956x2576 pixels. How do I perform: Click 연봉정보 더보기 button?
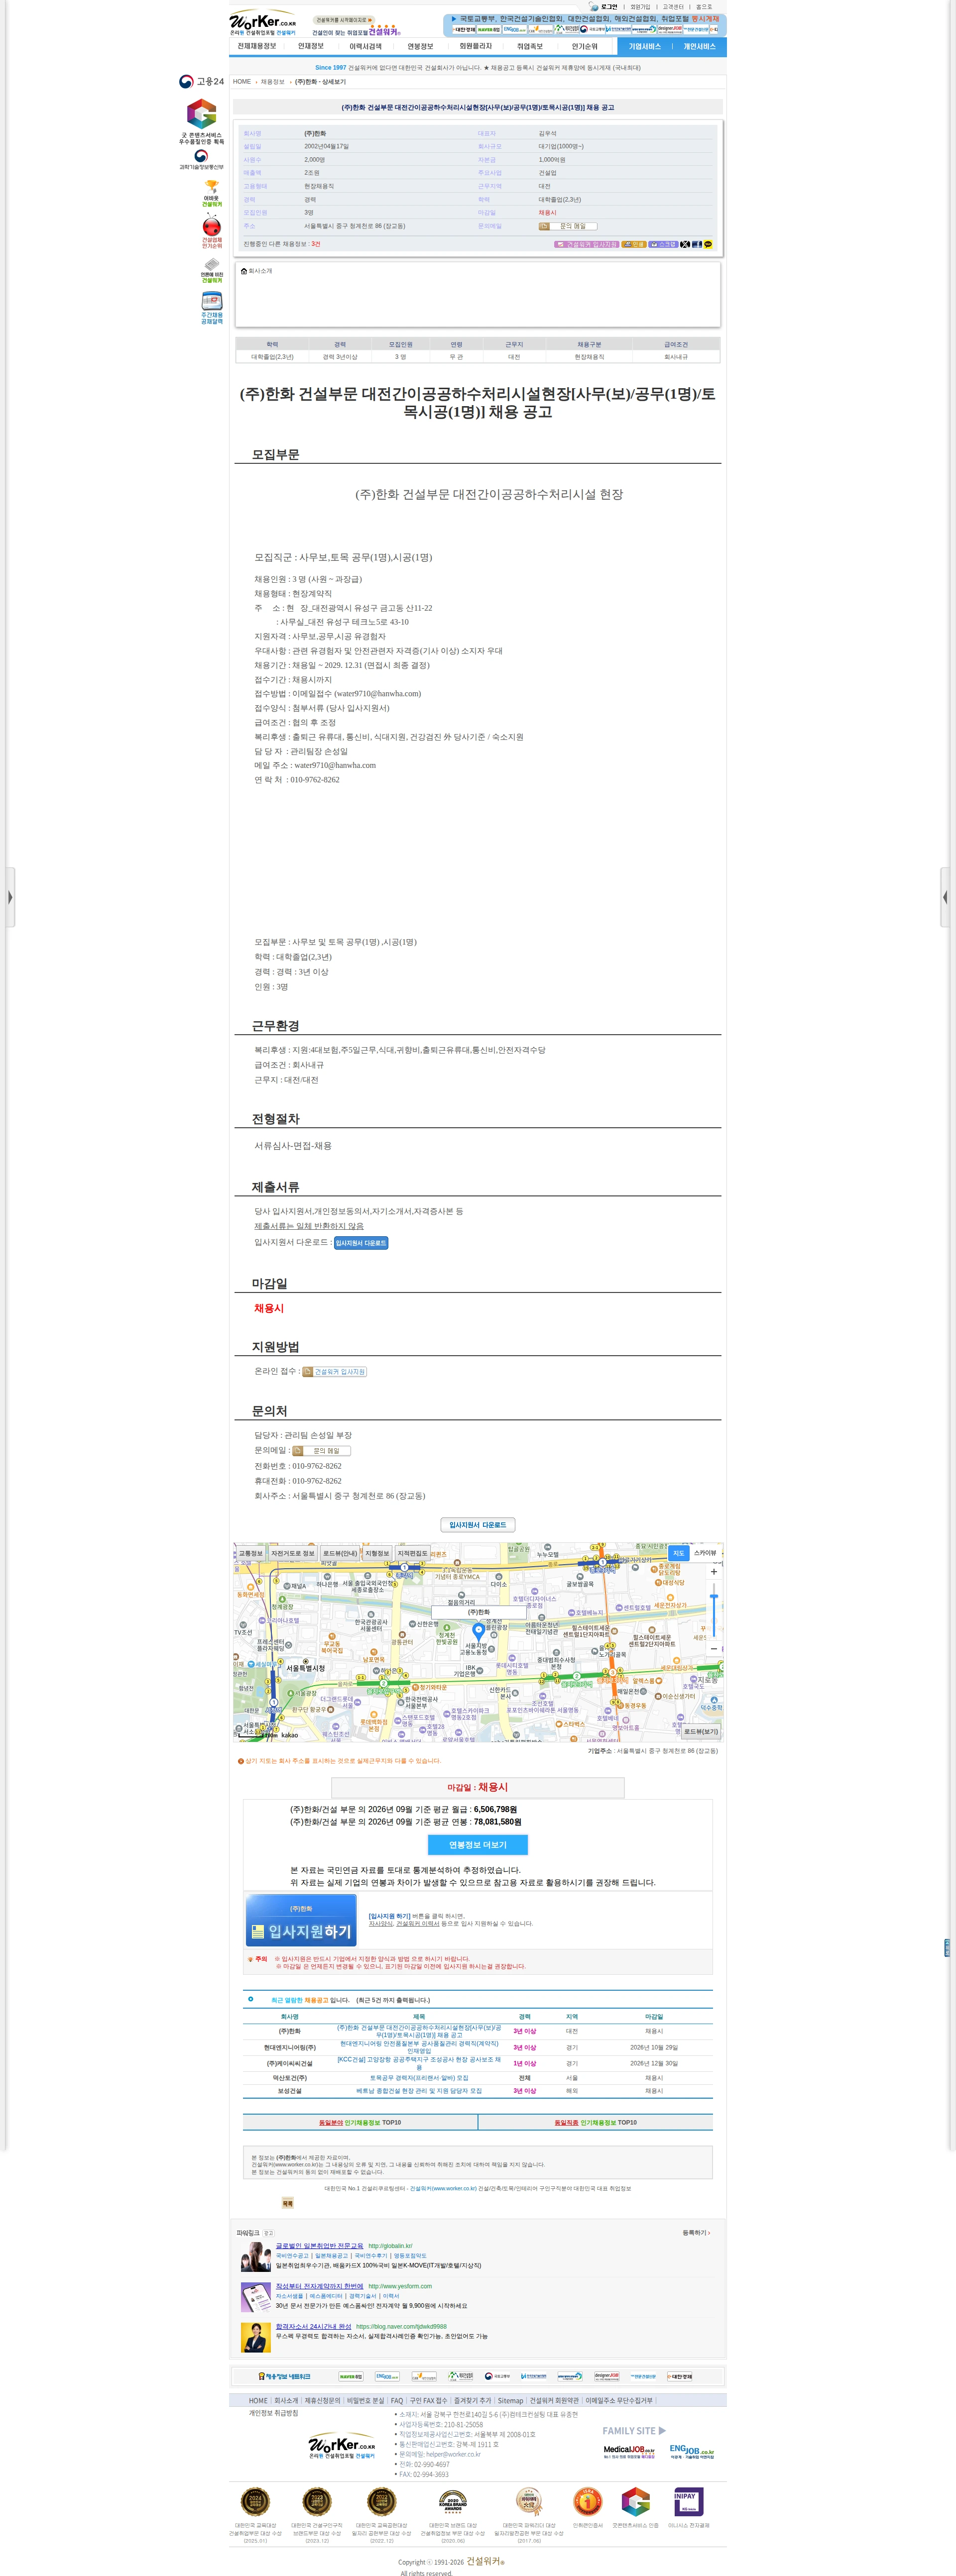point(477,1845)
